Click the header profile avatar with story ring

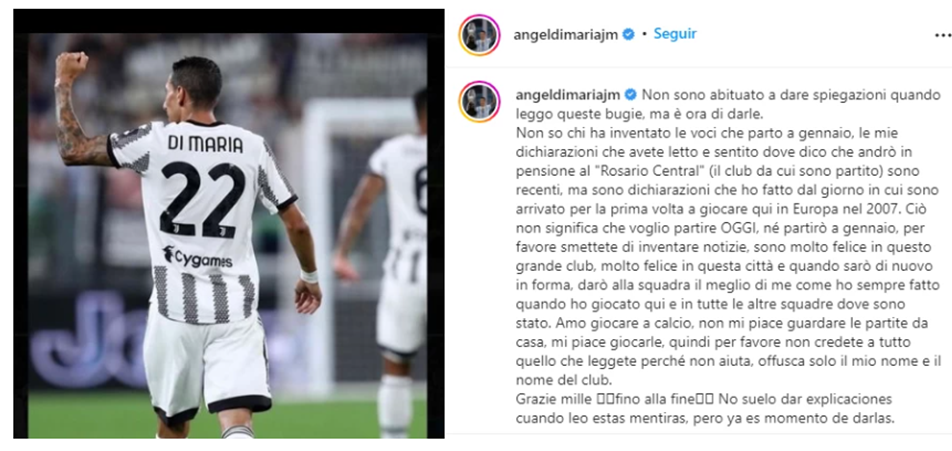(x=479, y=35)
